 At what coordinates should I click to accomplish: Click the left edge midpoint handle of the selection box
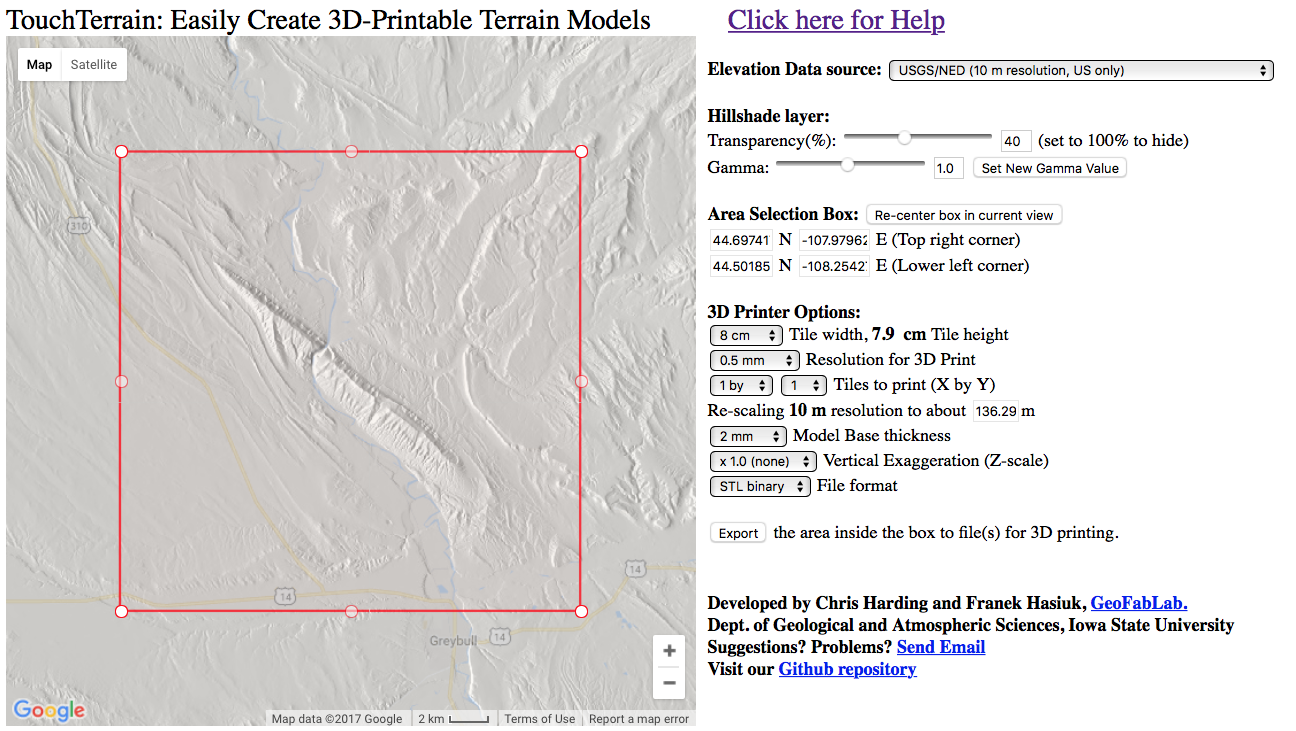(121, 381)
